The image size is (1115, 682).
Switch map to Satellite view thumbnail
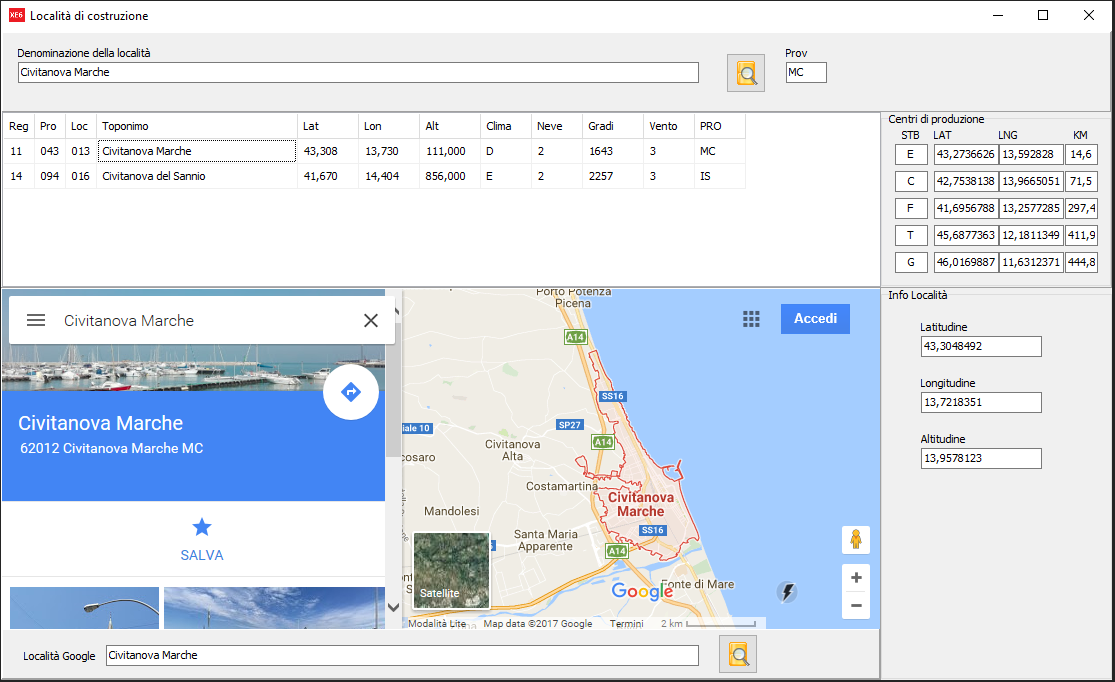451,570
